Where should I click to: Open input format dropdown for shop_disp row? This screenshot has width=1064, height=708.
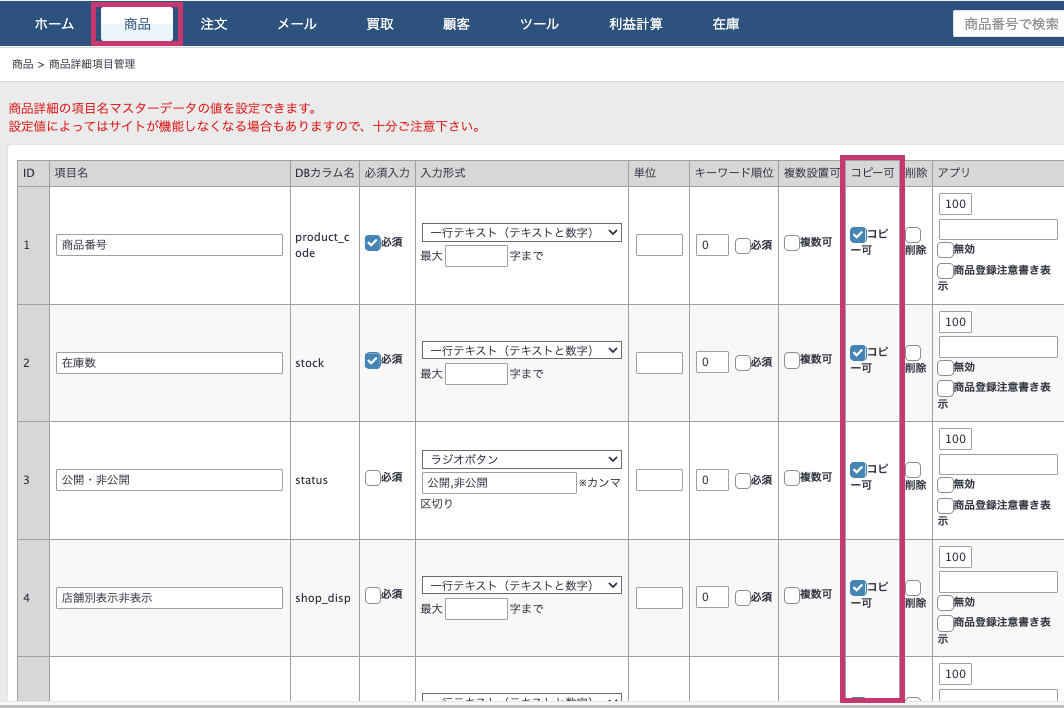click(521, 585)
